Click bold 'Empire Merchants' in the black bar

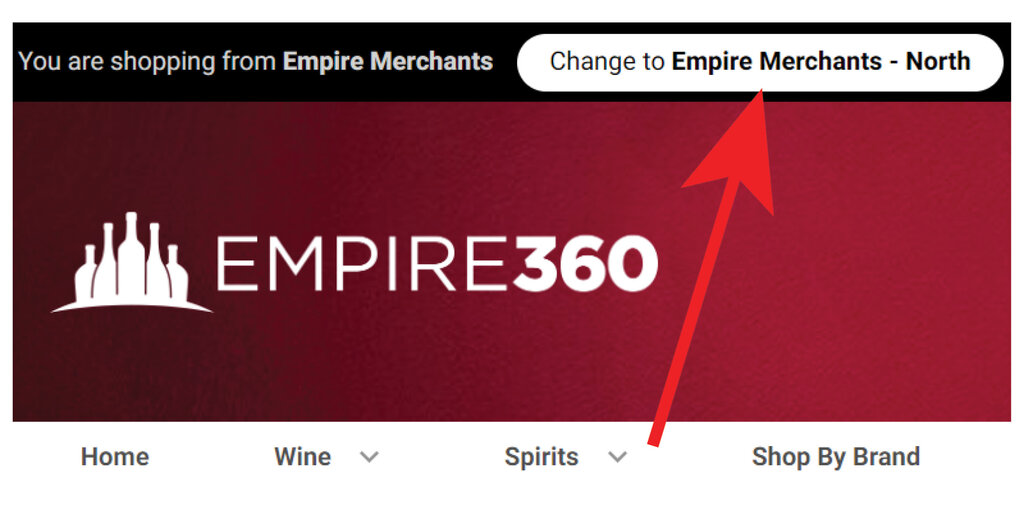[388, 62]
